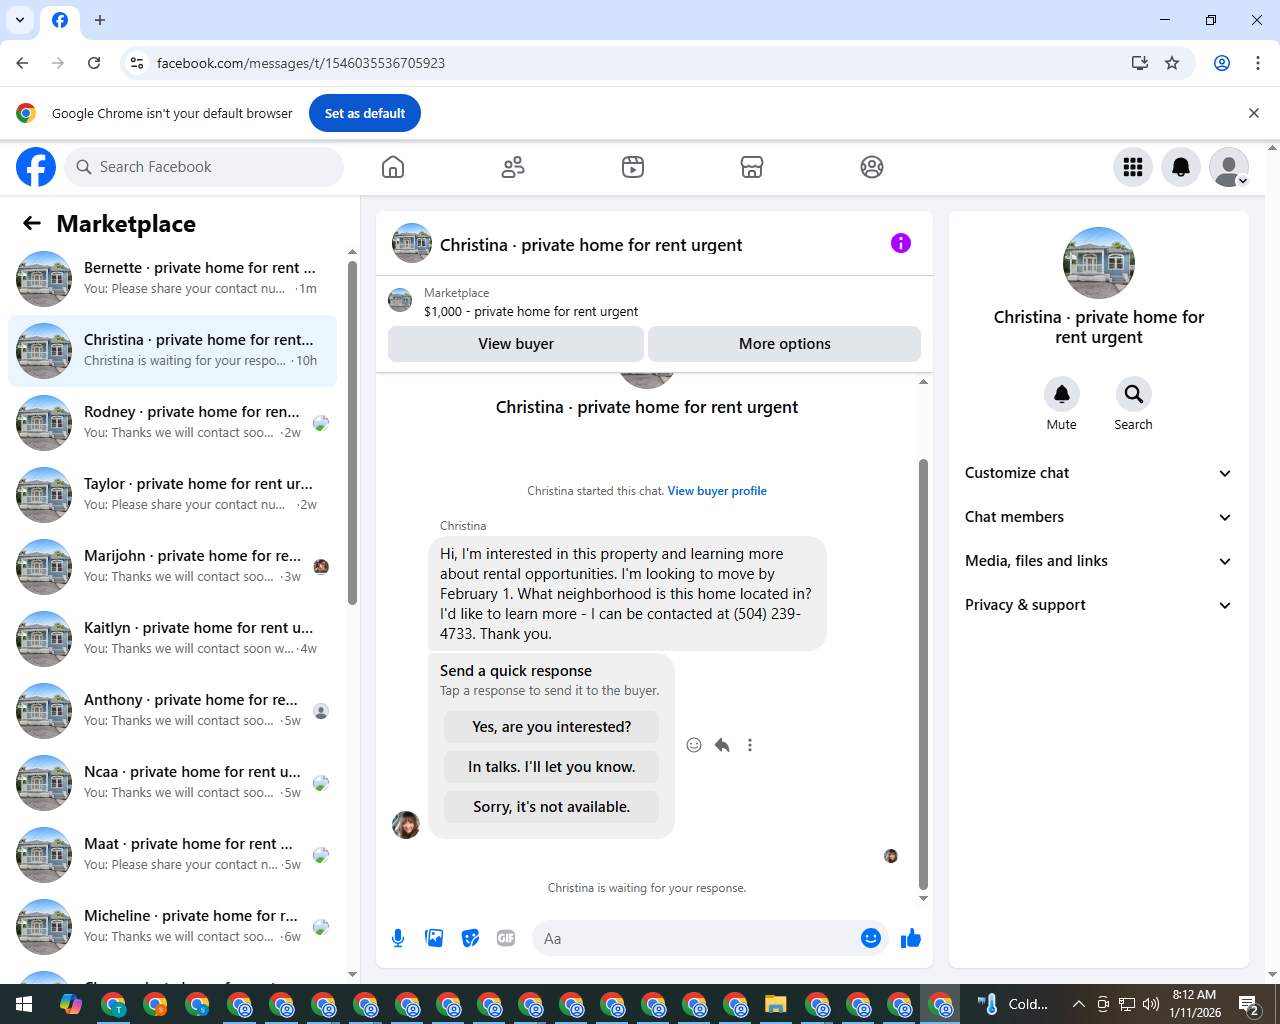Open Micheline private home conversation
1280x1024 pixels.
(173, 927)
